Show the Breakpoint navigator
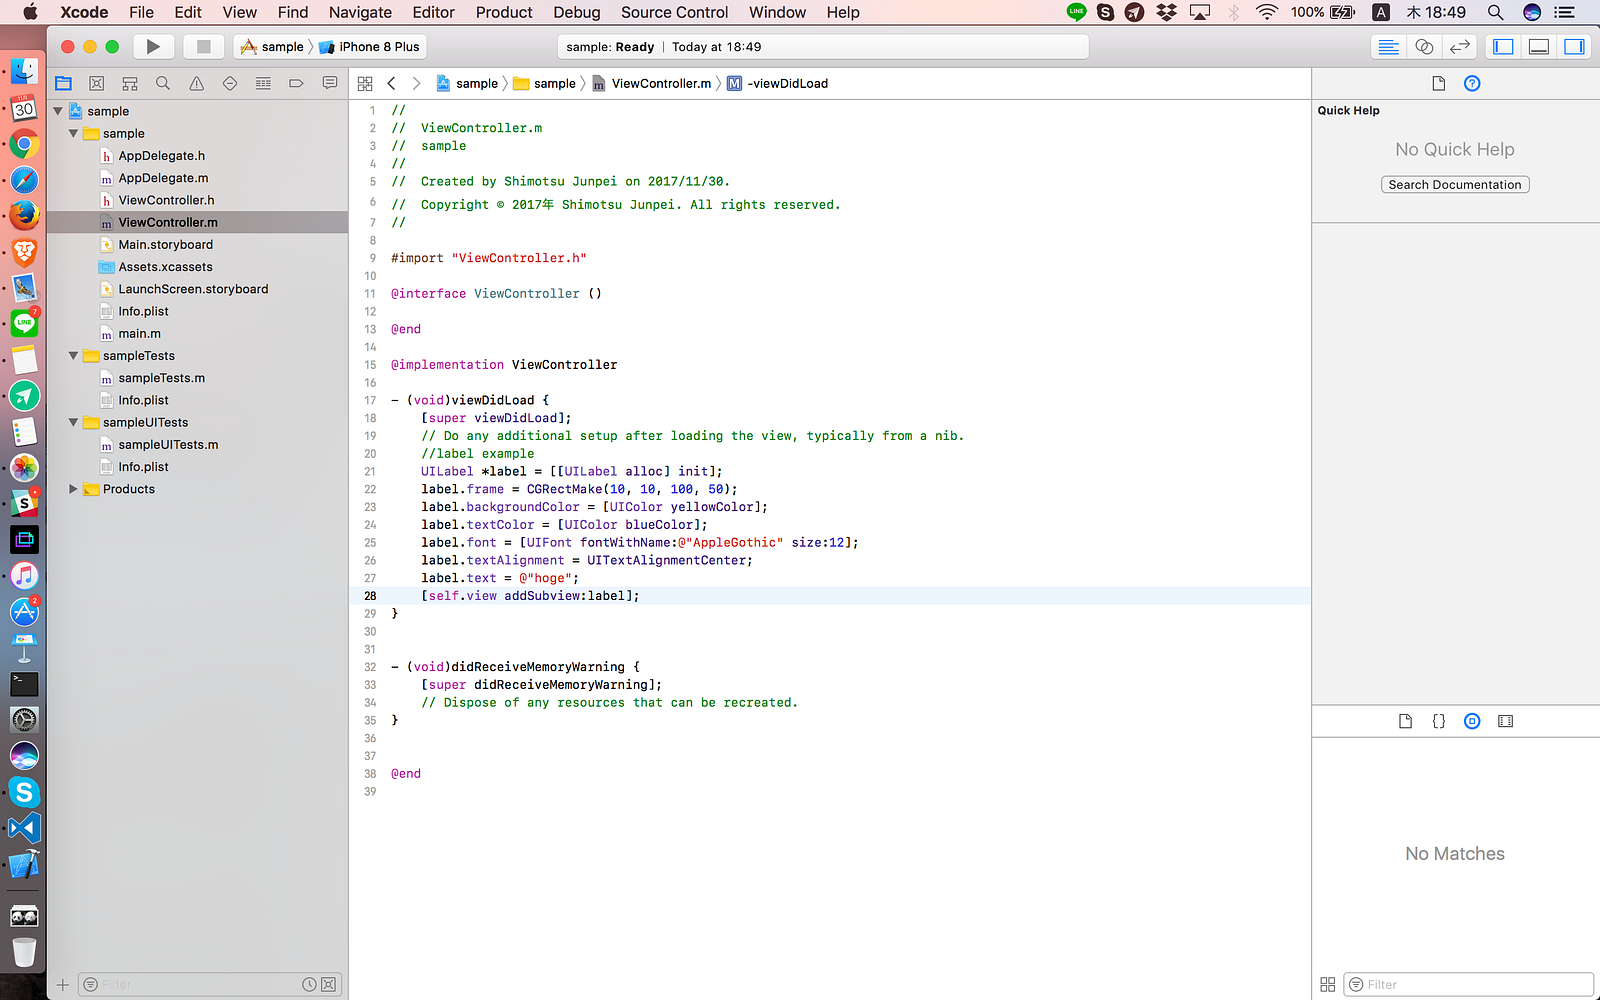This screenshot has height=1000, width=1600. coord(296,84)
